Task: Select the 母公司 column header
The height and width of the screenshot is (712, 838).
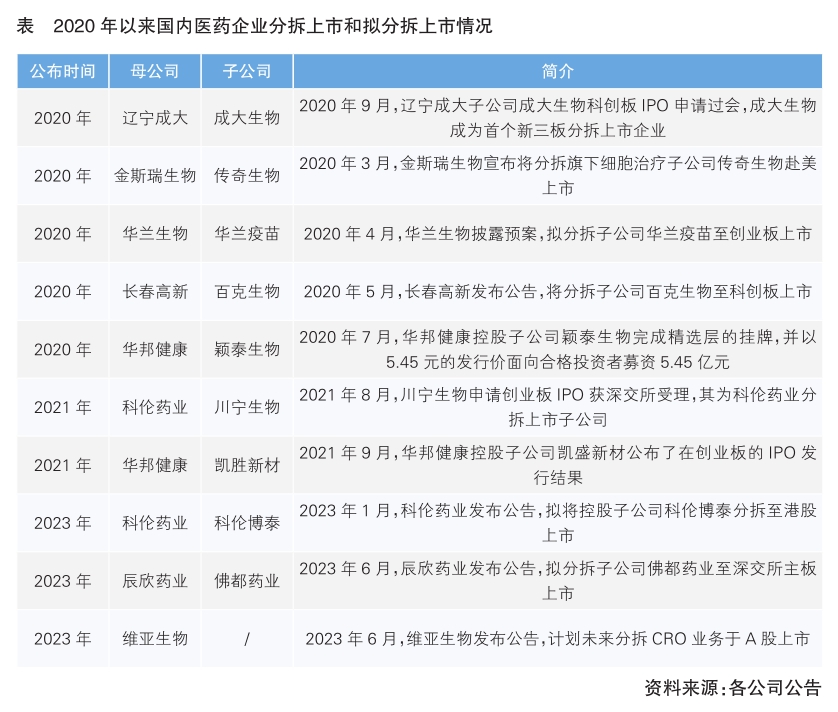Action: tap(154, 71)
